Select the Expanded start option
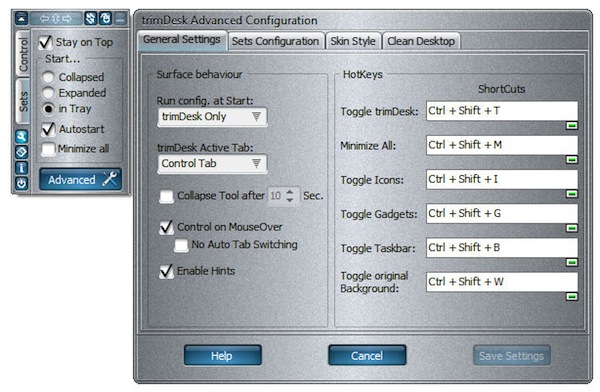The height and width of the screenshot is (392, 600). pos(48,93)
